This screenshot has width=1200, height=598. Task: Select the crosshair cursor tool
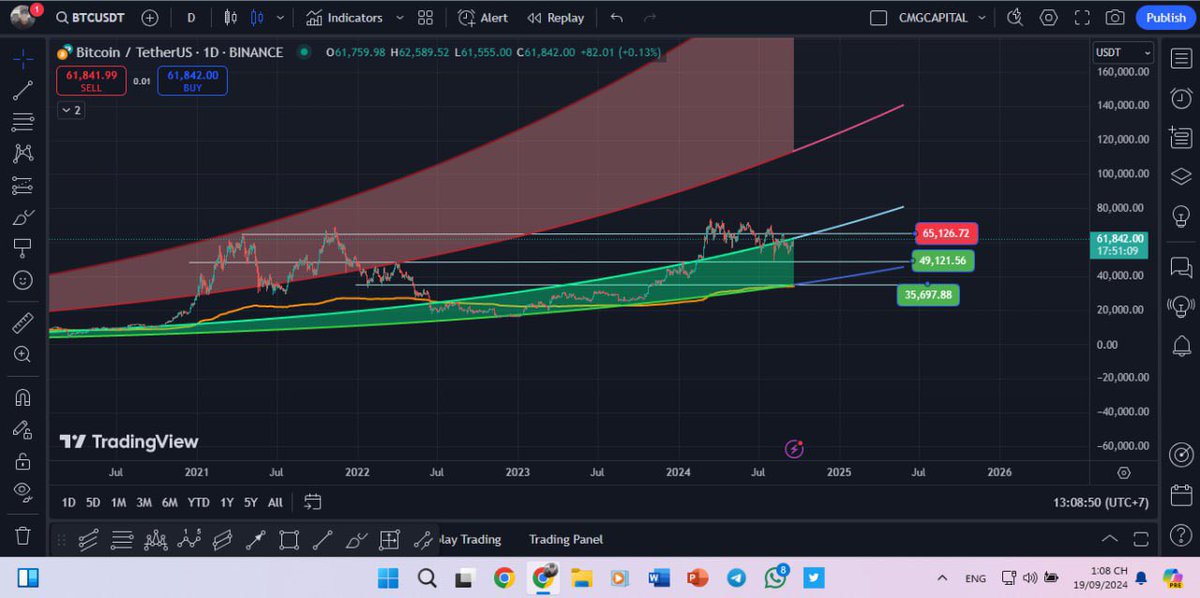23,58
